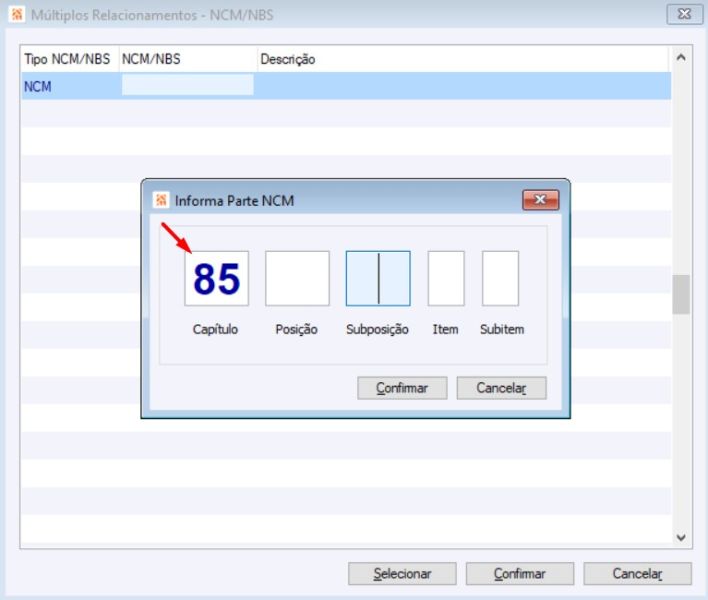Viewport: 708px width, 600px height.
Task: Select the Item input field
Action: [446, 279]
